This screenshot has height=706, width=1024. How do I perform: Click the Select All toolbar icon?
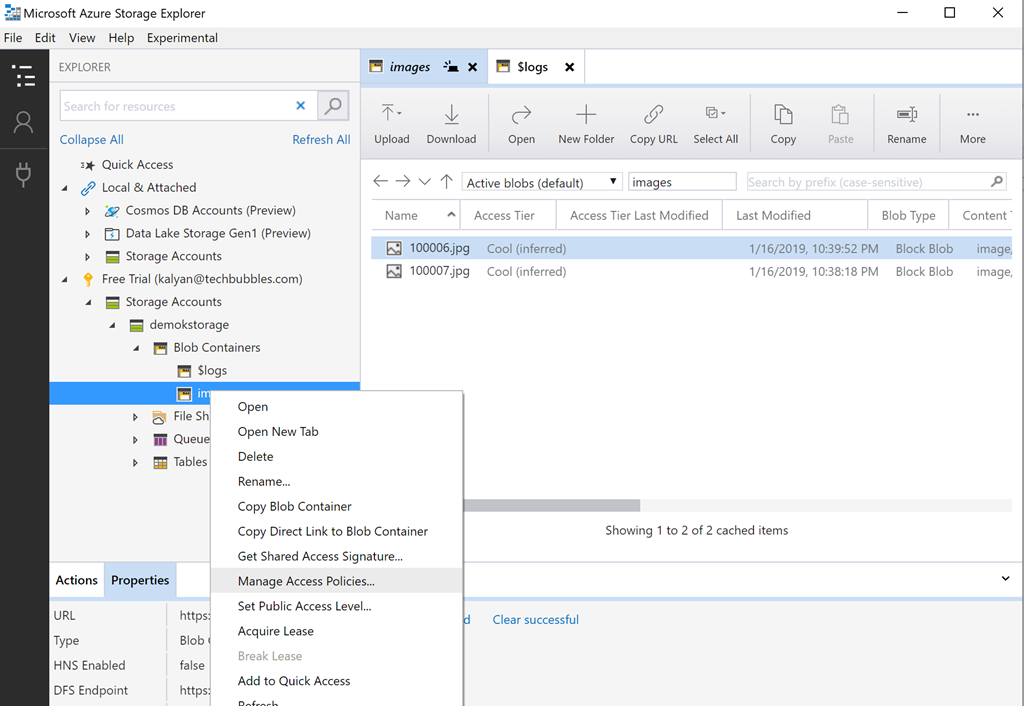click(x=716, y=124)
